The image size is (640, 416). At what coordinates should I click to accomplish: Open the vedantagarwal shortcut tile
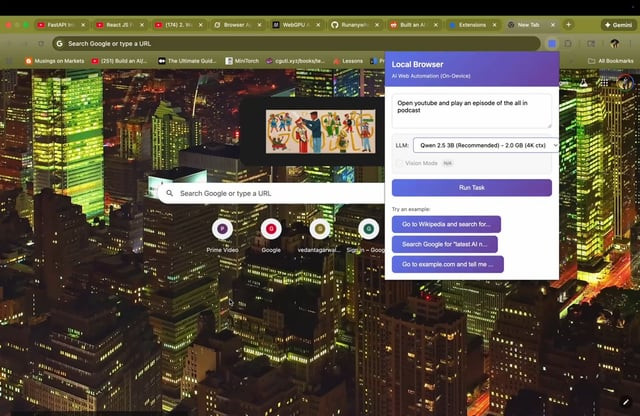[320, 237]
